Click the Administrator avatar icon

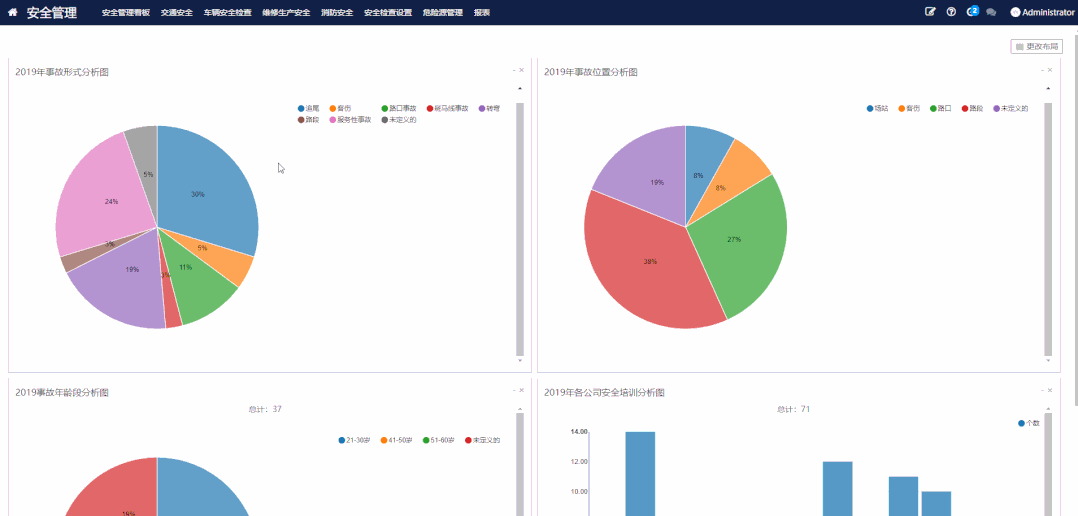pos(1015,12)
